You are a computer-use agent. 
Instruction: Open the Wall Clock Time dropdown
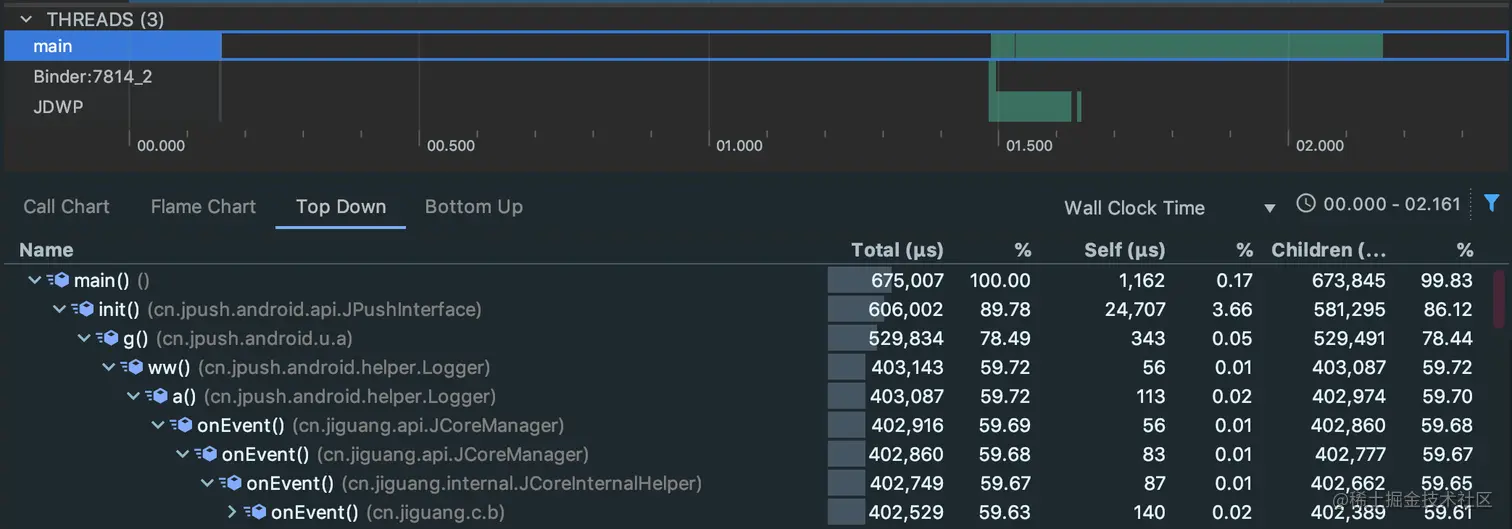[1170, 208]
